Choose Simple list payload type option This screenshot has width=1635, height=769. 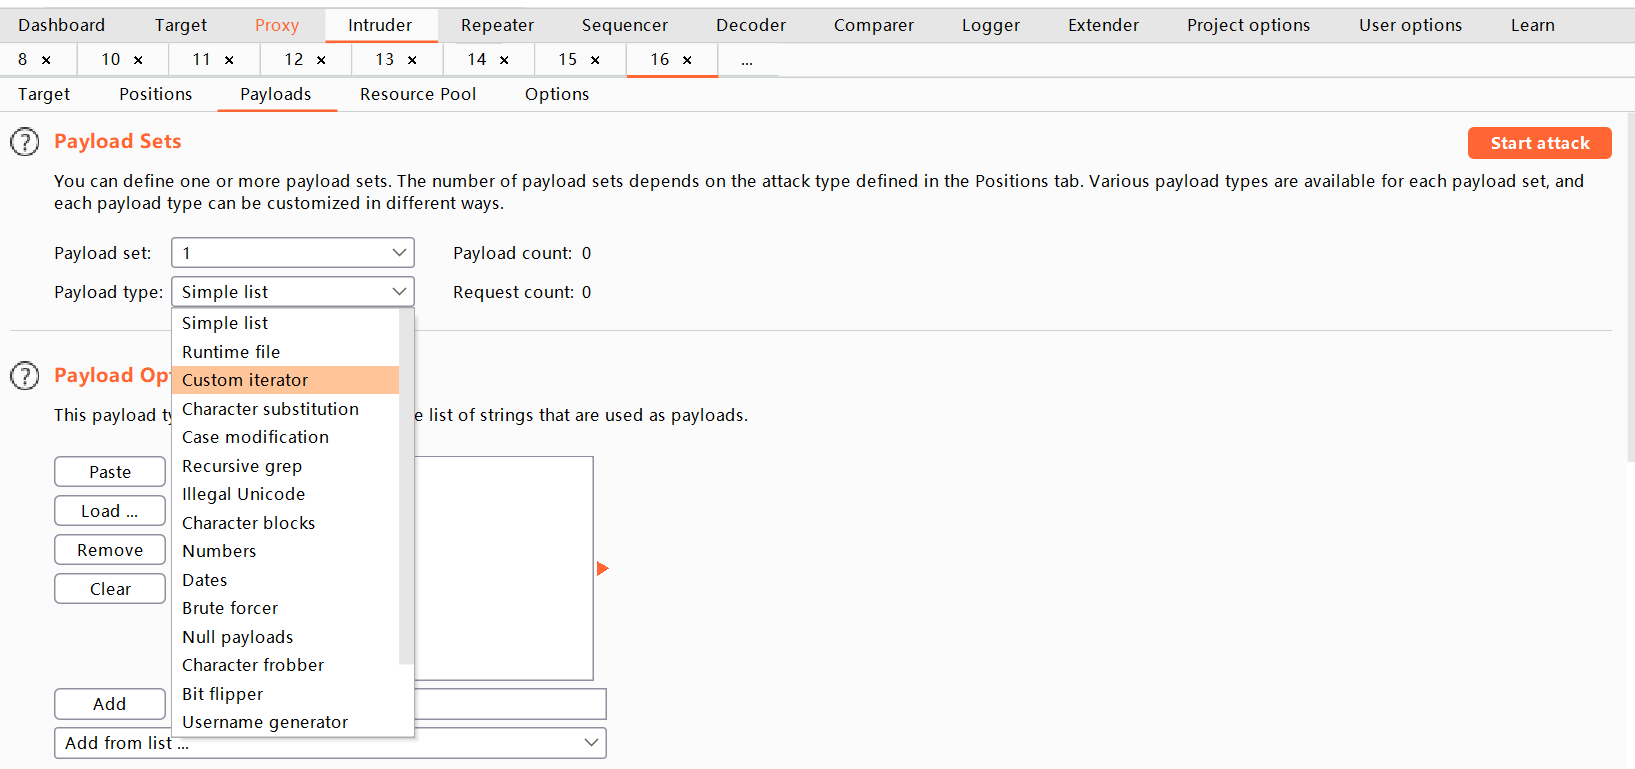285,323
